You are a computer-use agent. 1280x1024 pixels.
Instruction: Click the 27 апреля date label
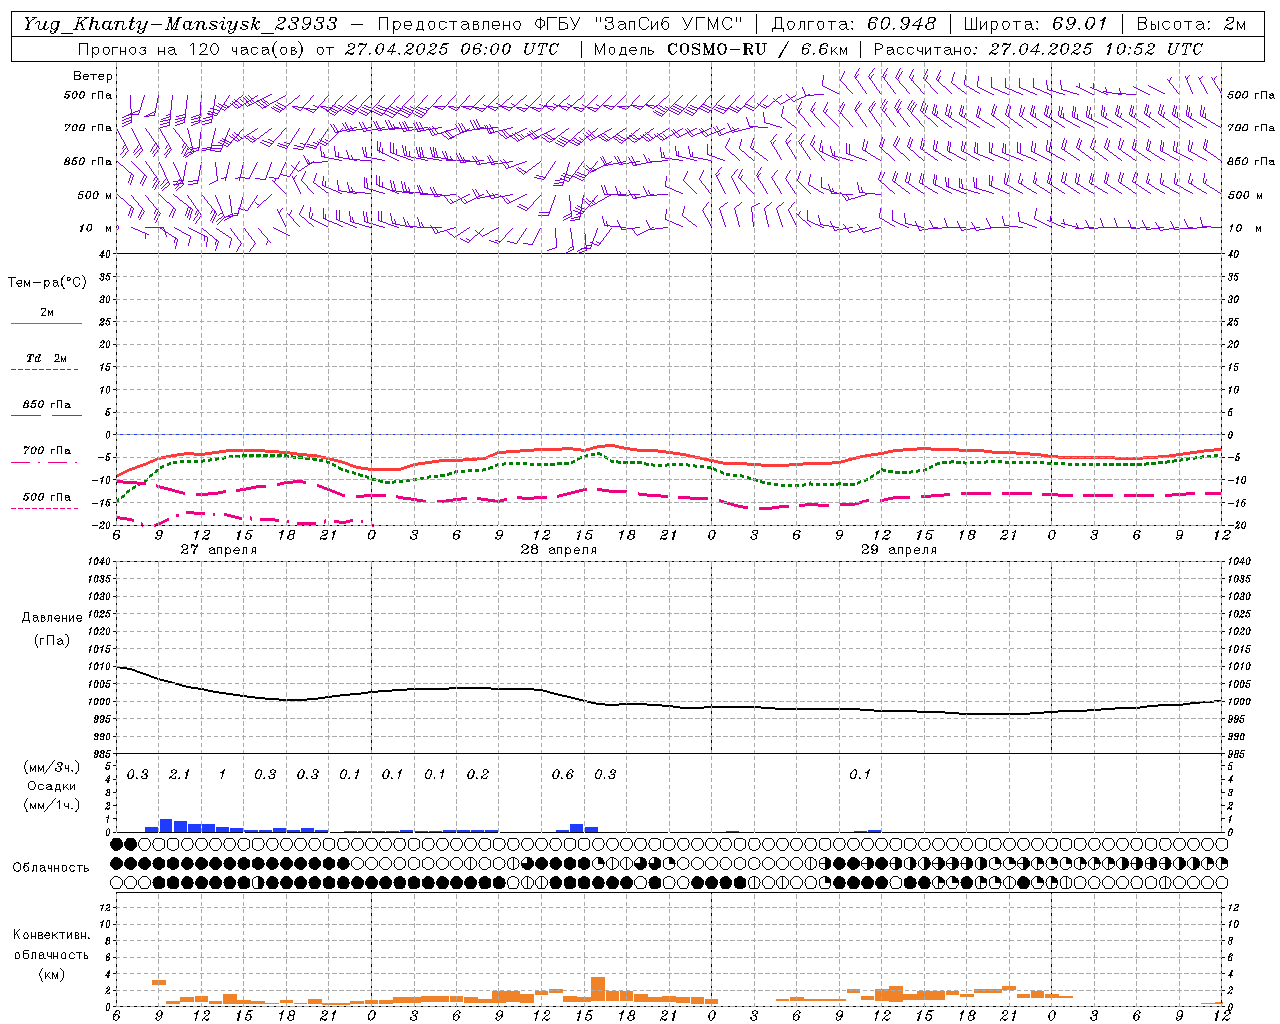(218, 550)
